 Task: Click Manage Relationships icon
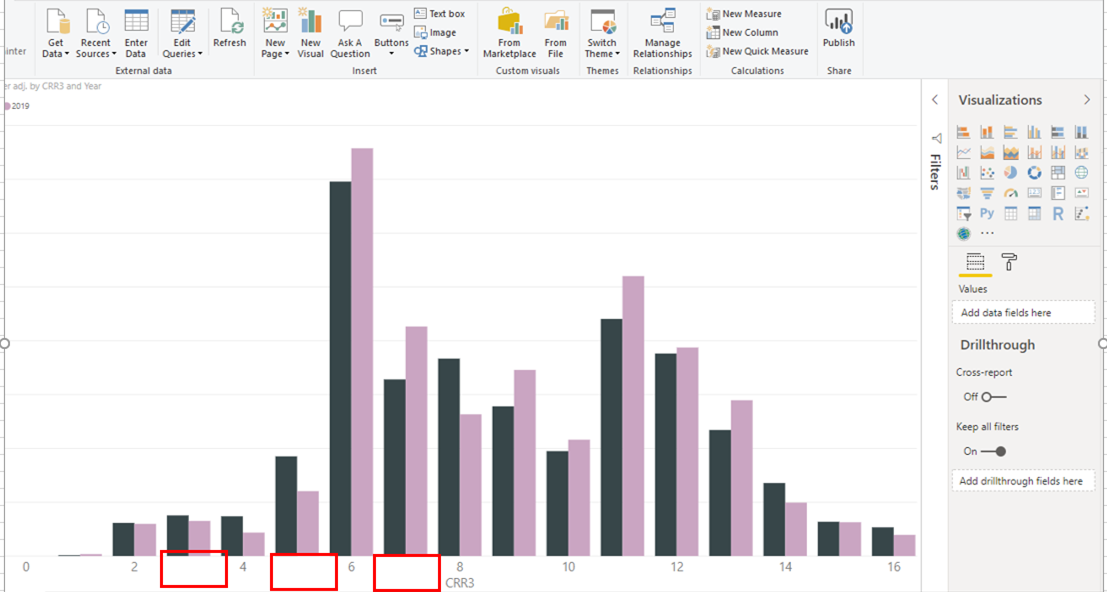click(662, 32)
